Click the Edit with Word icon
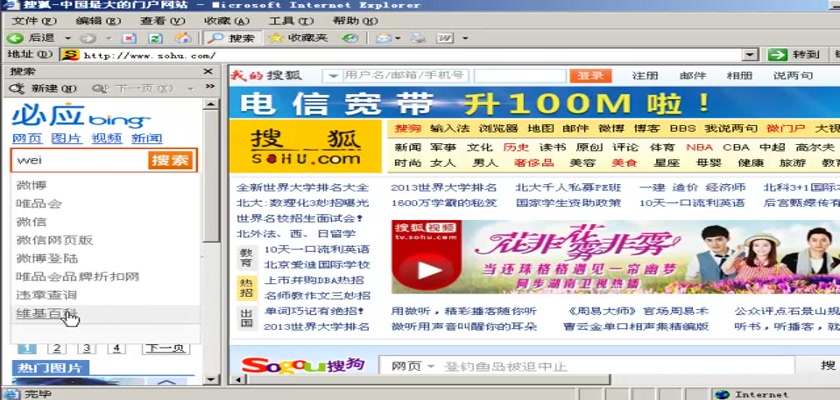Viewport: 840px width, 400px height. [x=445, y=38]
